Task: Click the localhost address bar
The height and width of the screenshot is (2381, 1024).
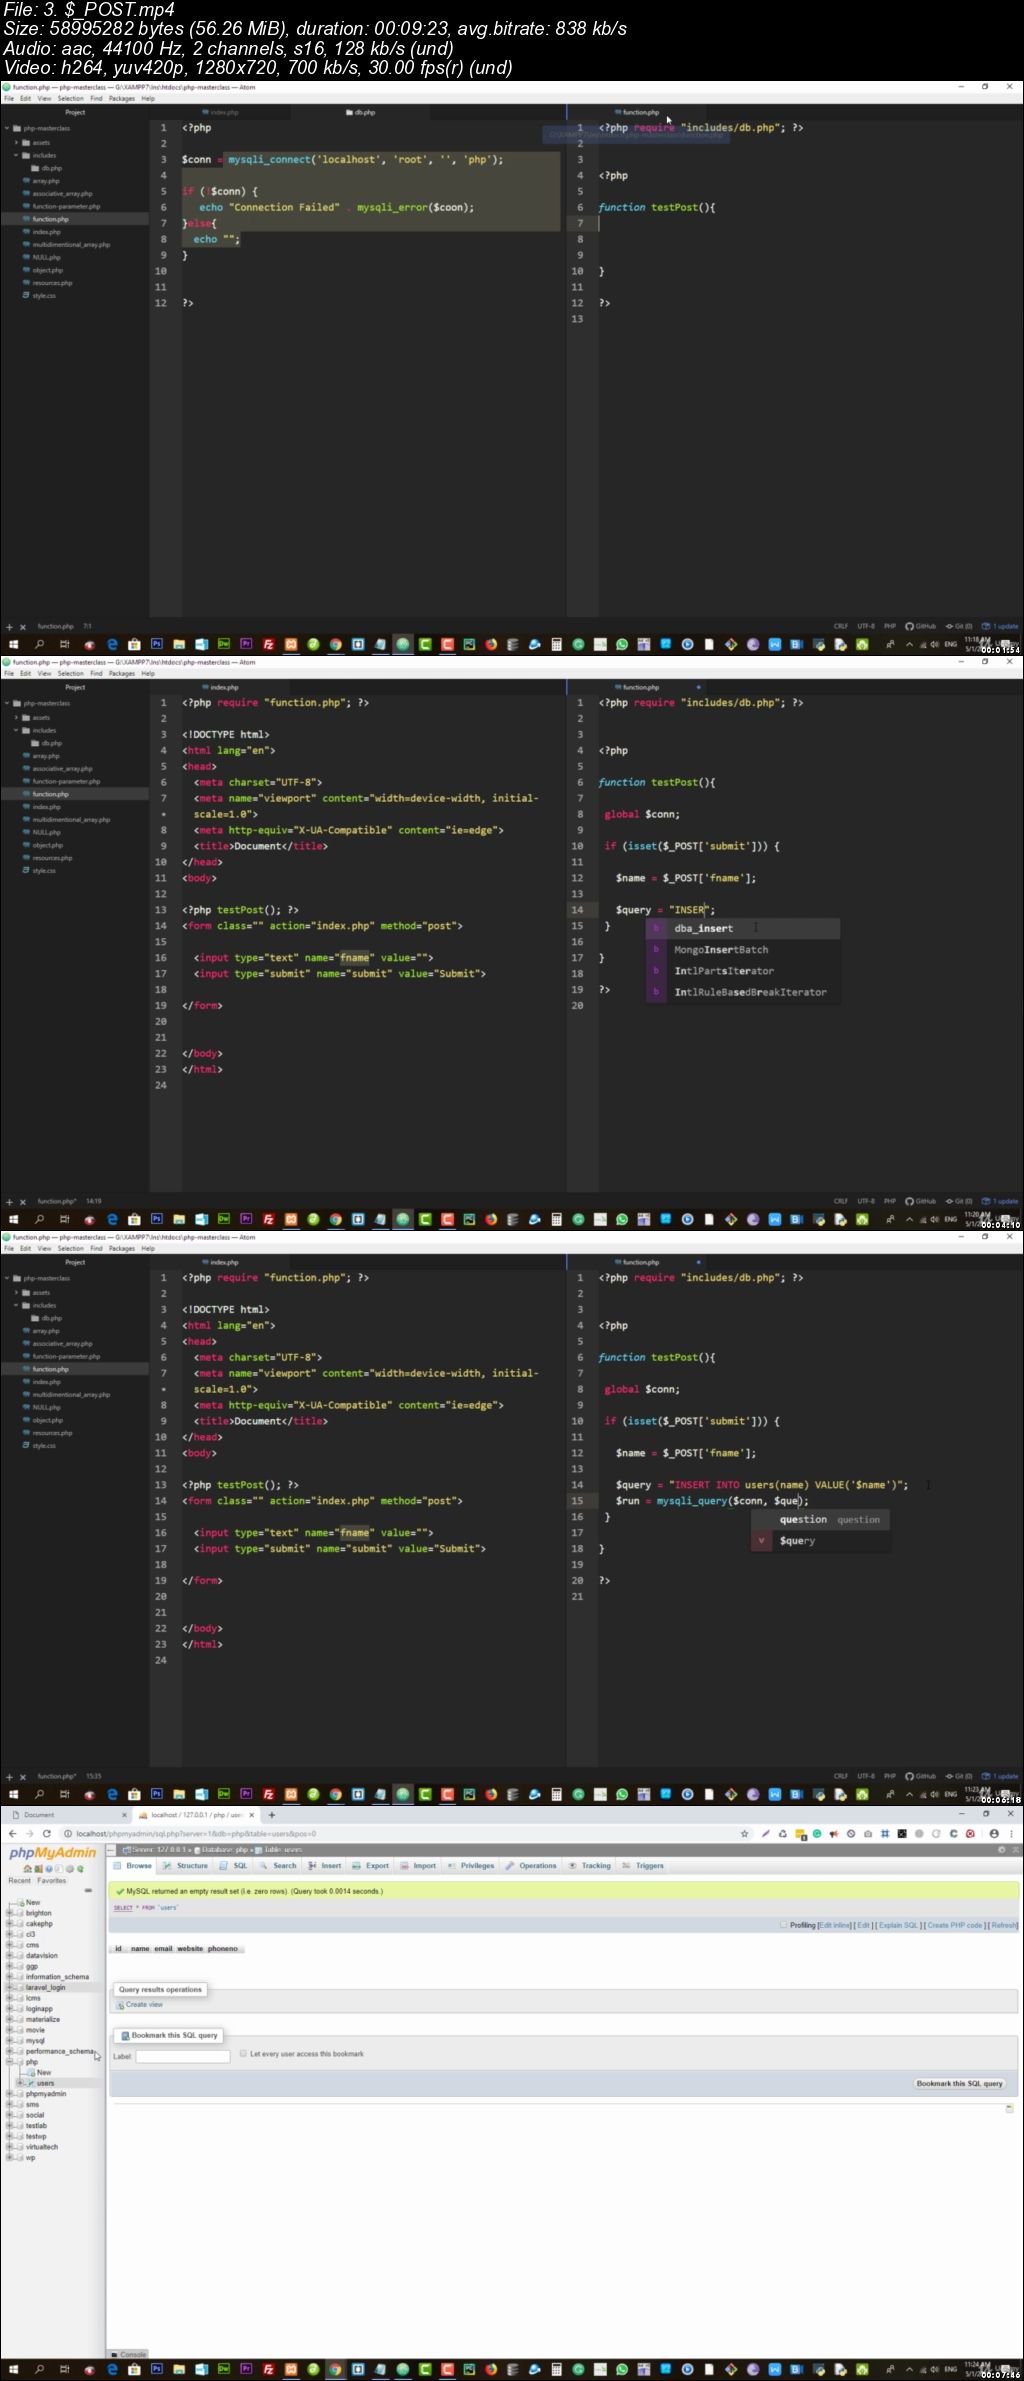Action: click(x=400, y=1834)
